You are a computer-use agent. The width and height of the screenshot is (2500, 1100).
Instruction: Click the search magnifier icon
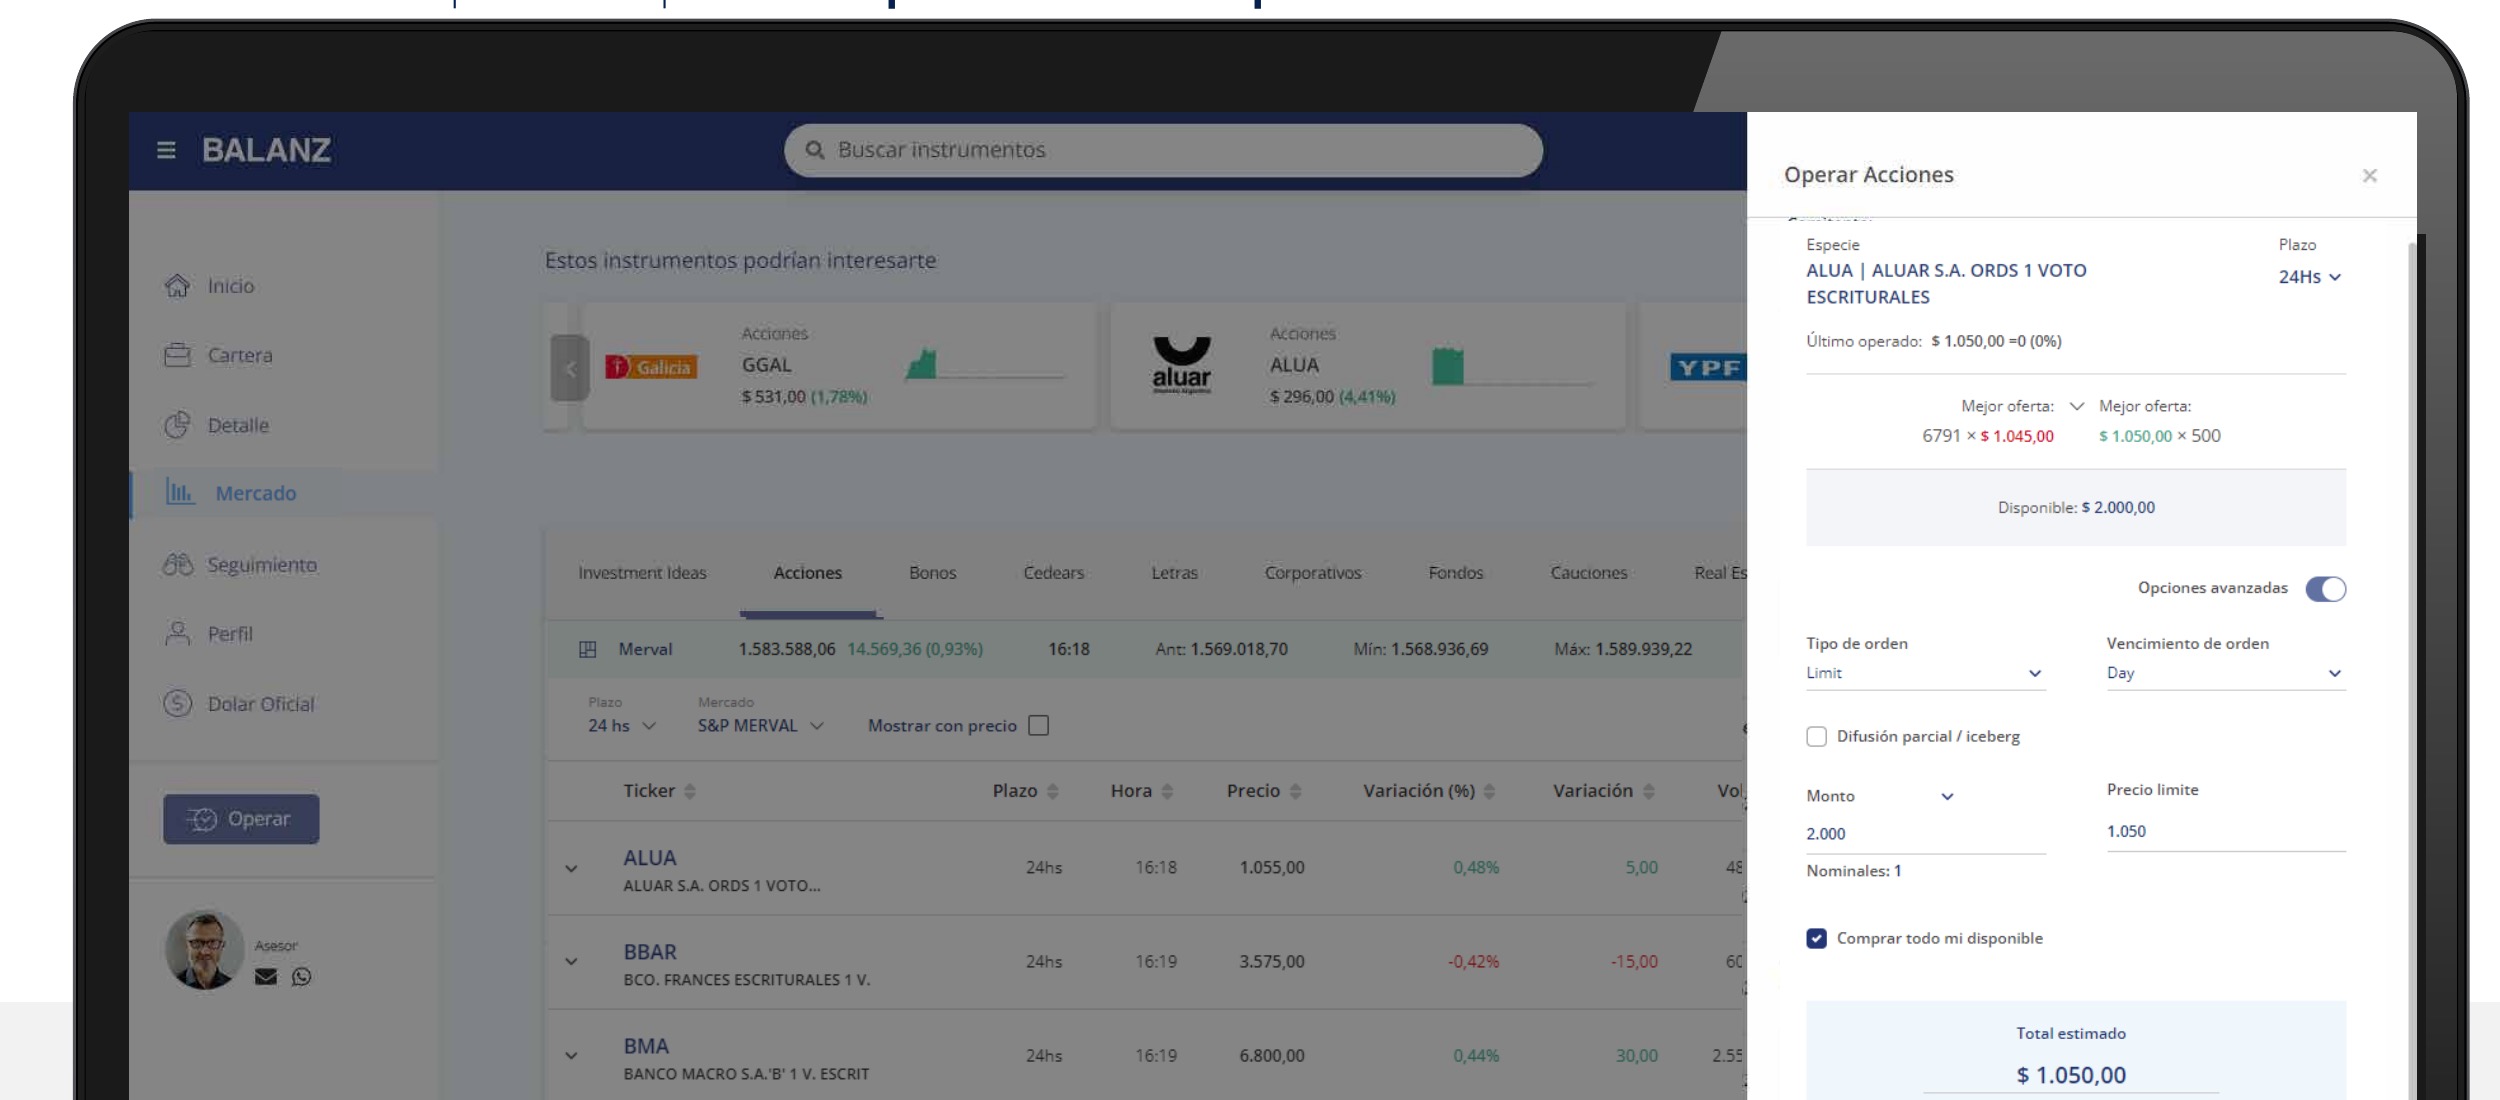tap(815, 150)
